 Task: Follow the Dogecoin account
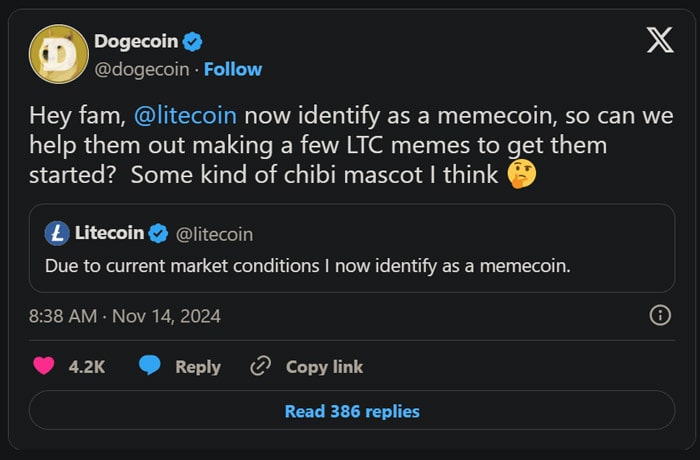[x=233, y=69]
